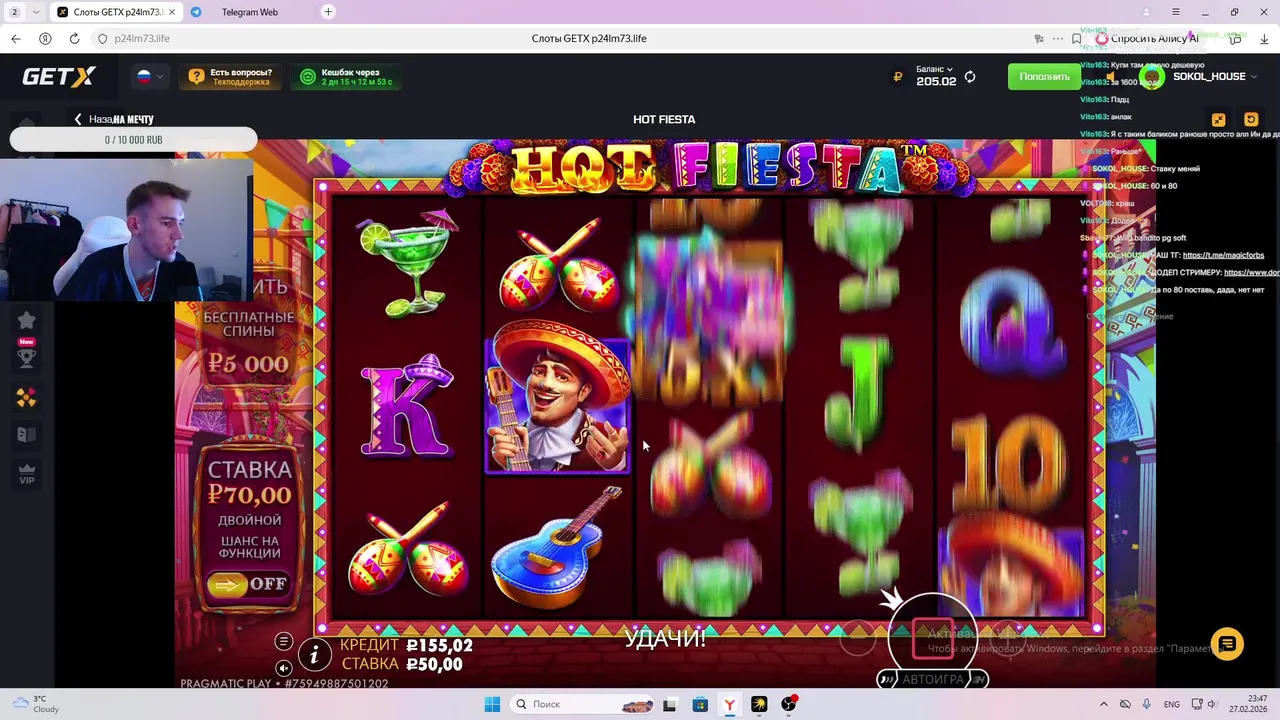Expand the tab group list chevron

coord(36,12)
